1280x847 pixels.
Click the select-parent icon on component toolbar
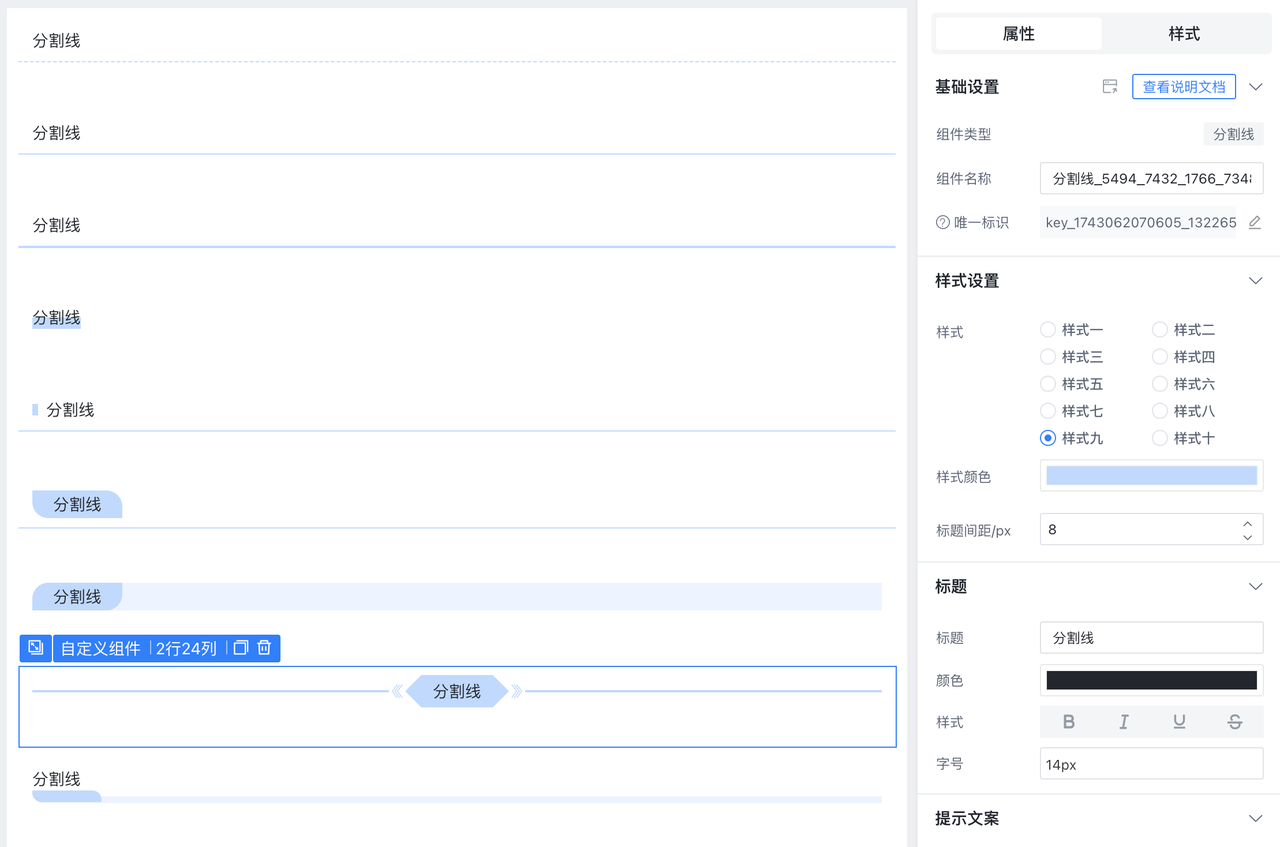click(x=35, y=648)
